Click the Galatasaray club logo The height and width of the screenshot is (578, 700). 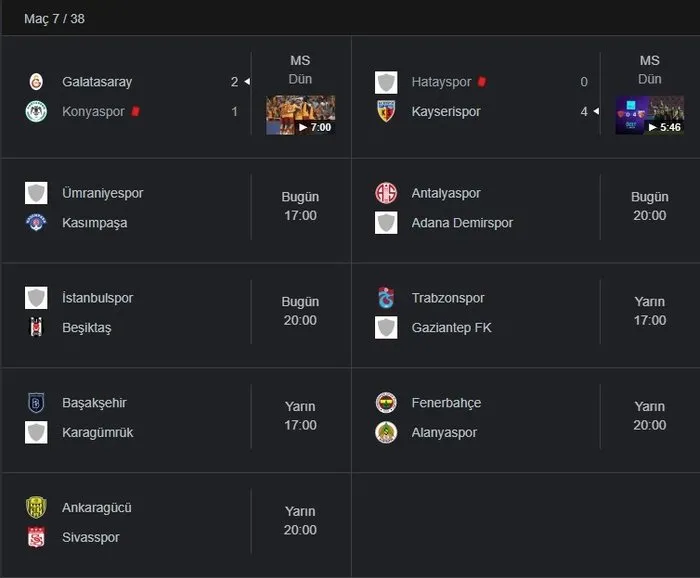click(x=36, y=82)
